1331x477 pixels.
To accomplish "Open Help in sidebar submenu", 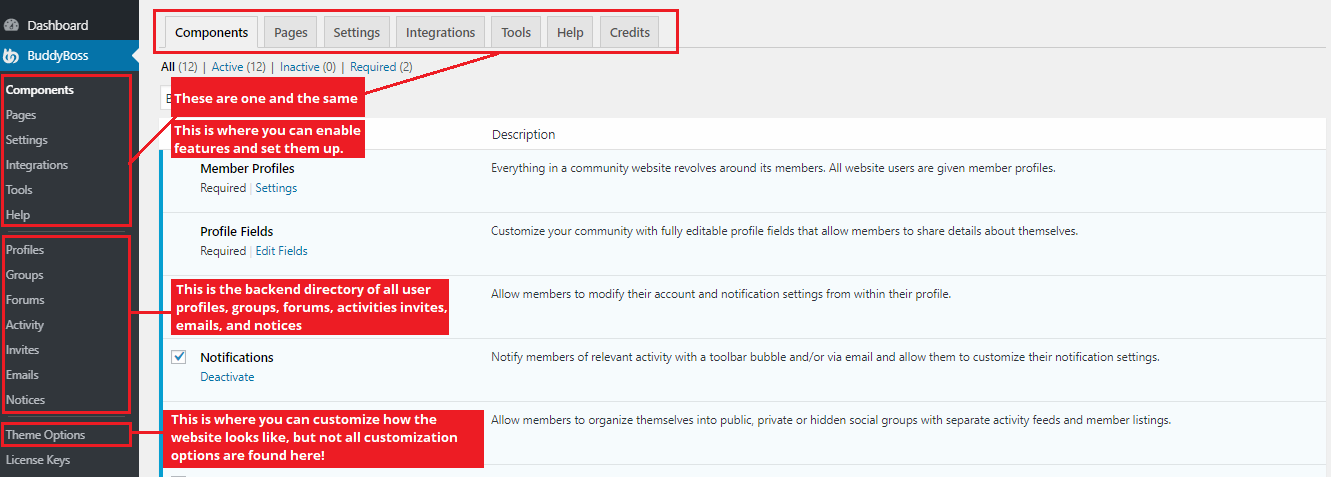I will click(x=18, y=215).
